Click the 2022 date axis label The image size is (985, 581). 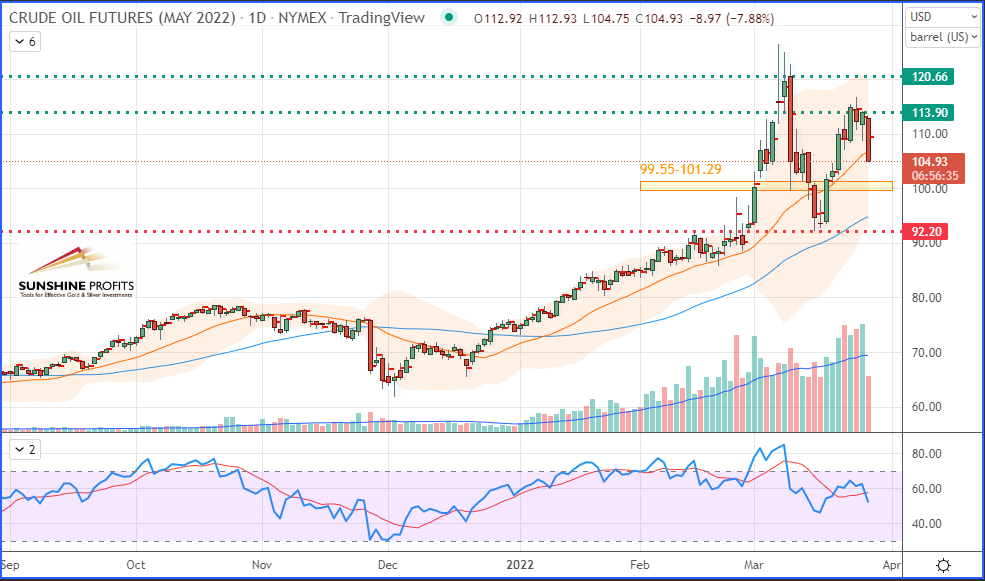pyautogui.click(x=520, y=565)
